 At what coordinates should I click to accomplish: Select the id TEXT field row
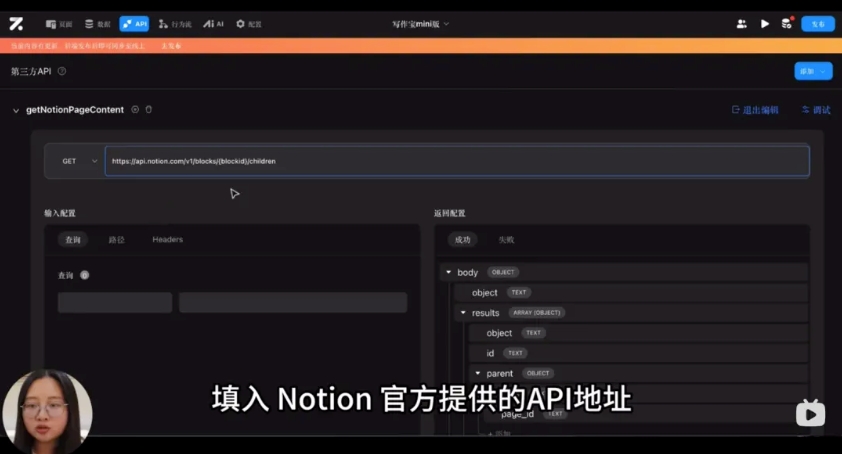pos(638,353)
